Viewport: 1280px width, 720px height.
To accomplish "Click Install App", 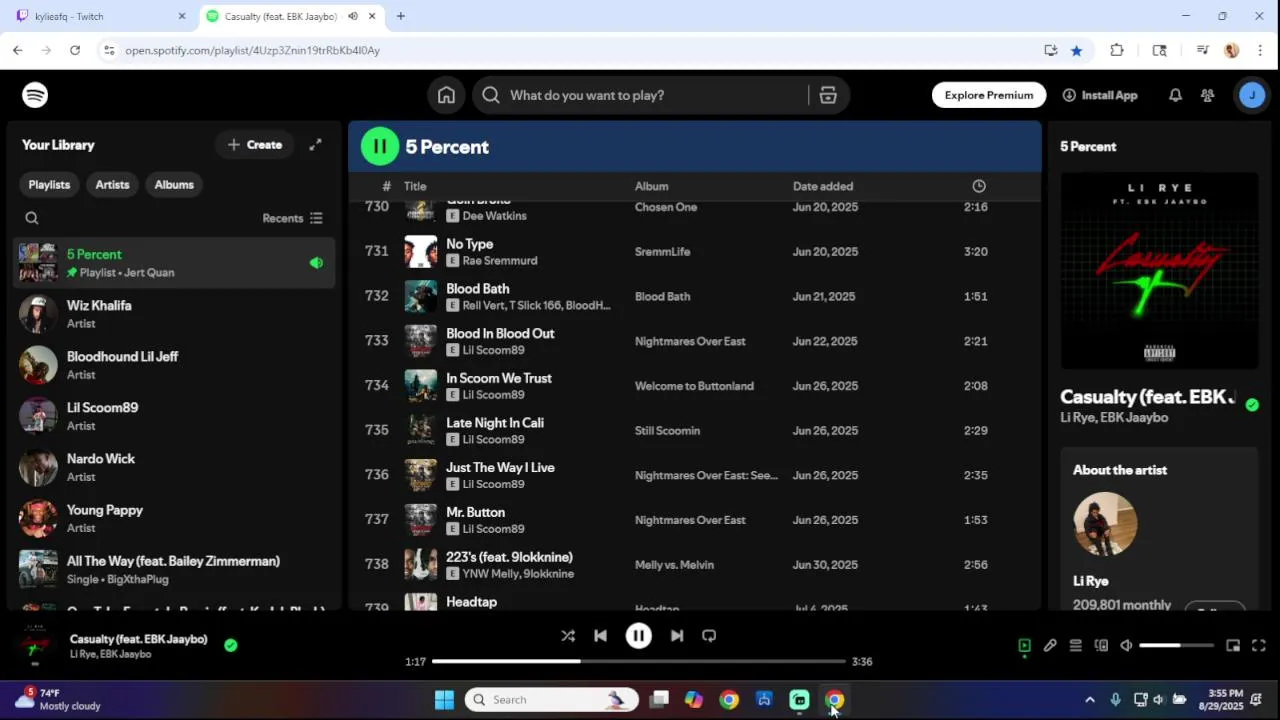I will [1100, 95].
